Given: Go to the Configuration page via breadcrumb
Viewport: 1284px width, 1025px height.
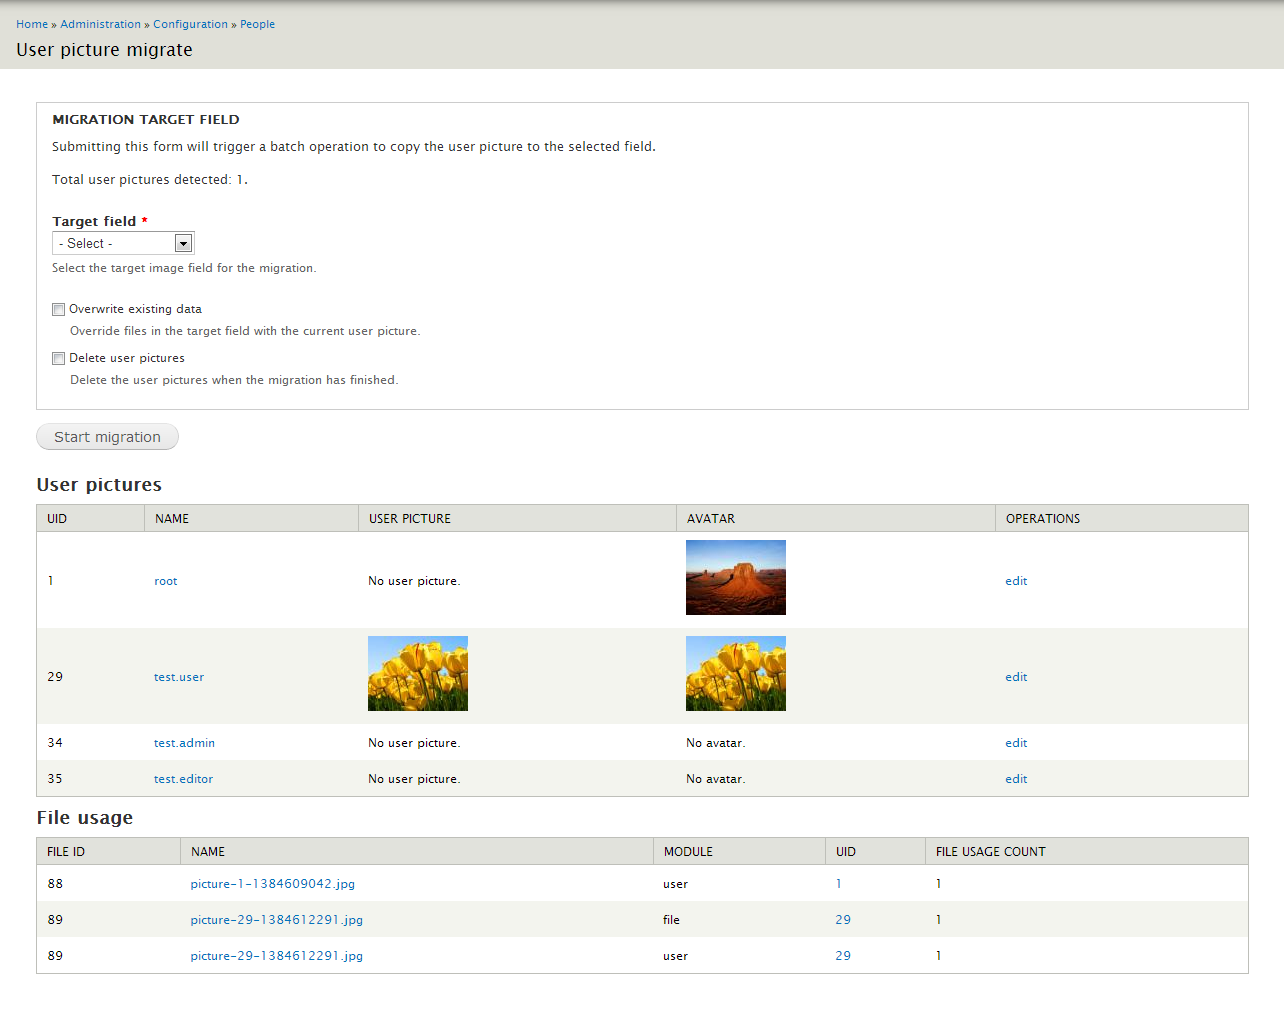Looking at the screenshot, I should click(190, 24).
